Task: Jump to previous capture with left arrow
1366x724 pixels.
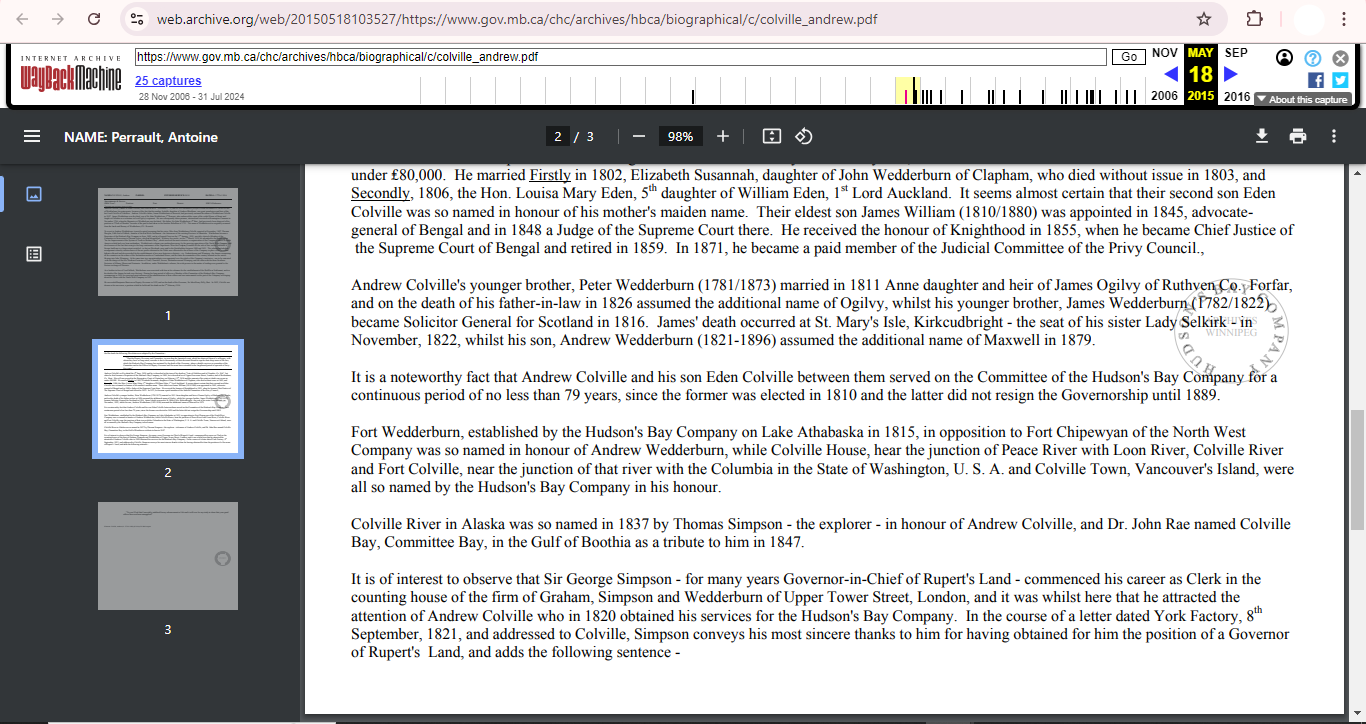Action: (1170, 74)
